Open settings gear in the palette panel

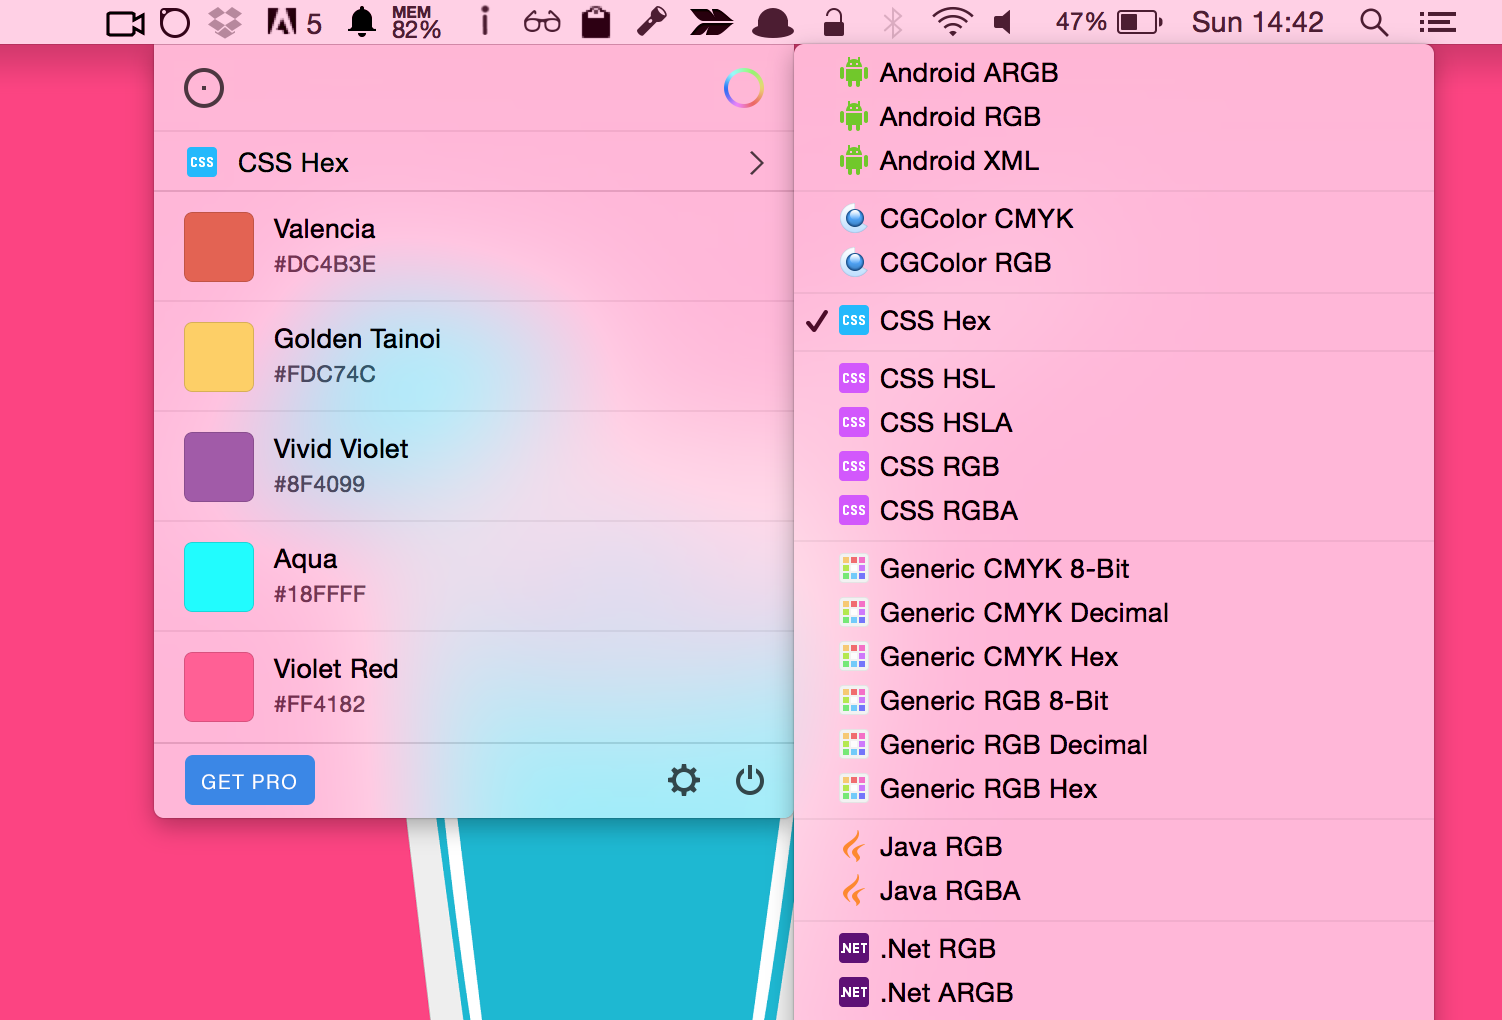click(x=684, y=780)
